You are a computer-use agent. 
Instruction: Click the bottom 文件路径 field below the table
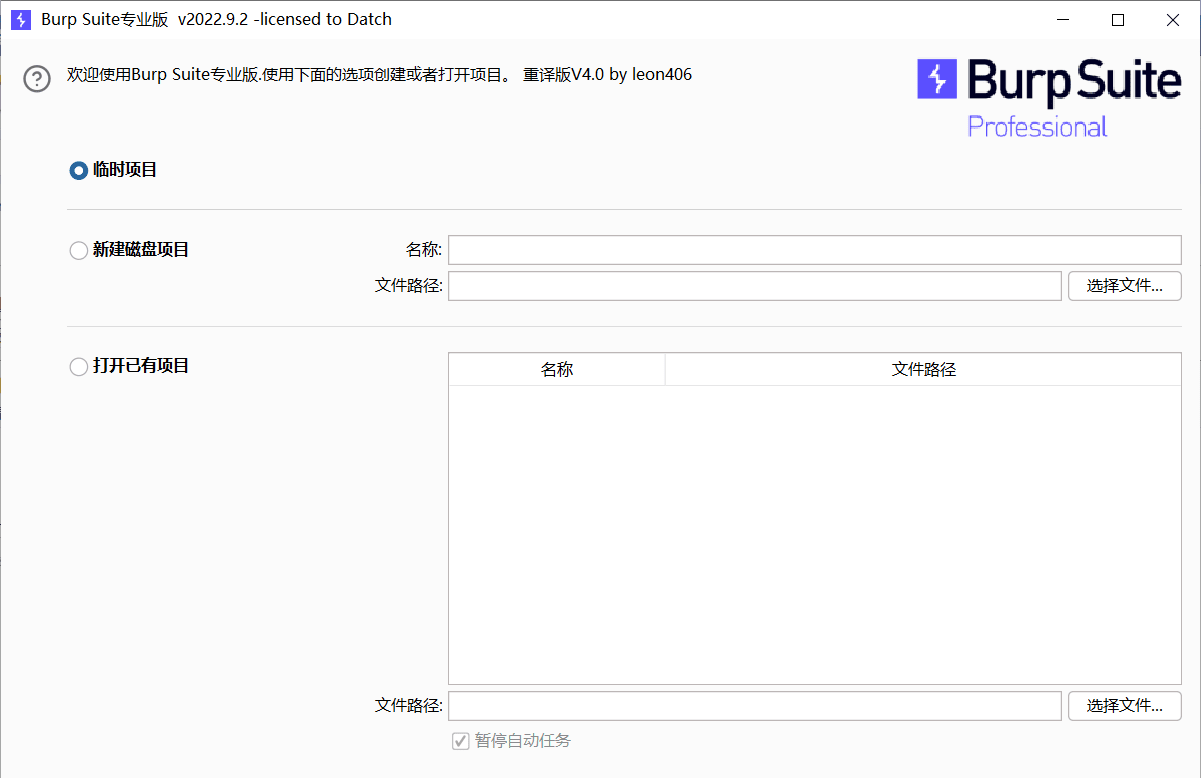pyautogui.click(x=754, y=706)
